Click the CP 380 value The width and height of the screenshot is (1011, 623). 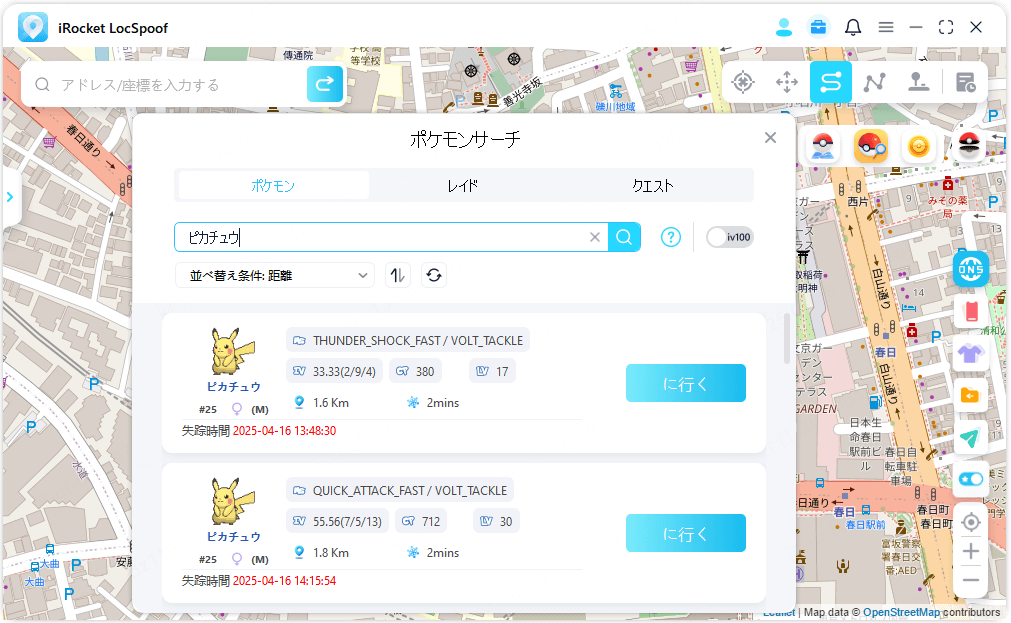pyautogui.click(x=425, y=371)
